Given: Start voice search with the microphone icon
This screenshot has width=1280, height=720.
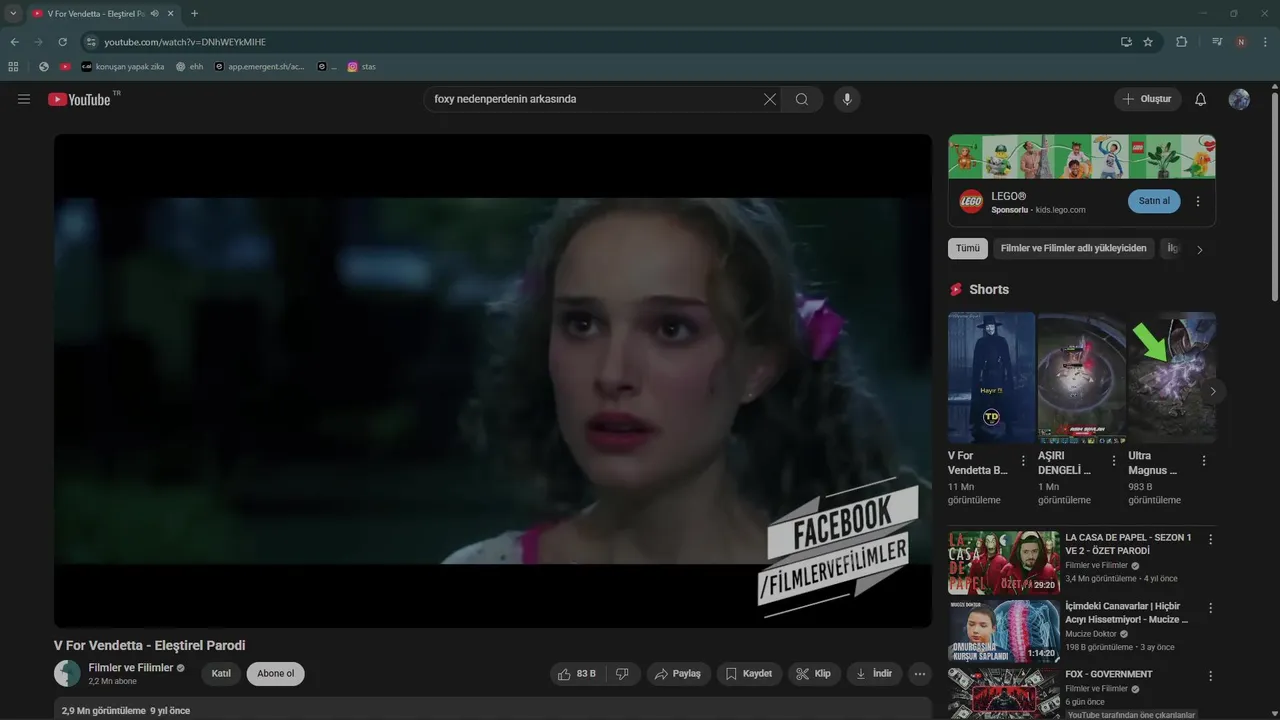Looking at the screenshot, I should pyautogui.click(x=847, y=99).
